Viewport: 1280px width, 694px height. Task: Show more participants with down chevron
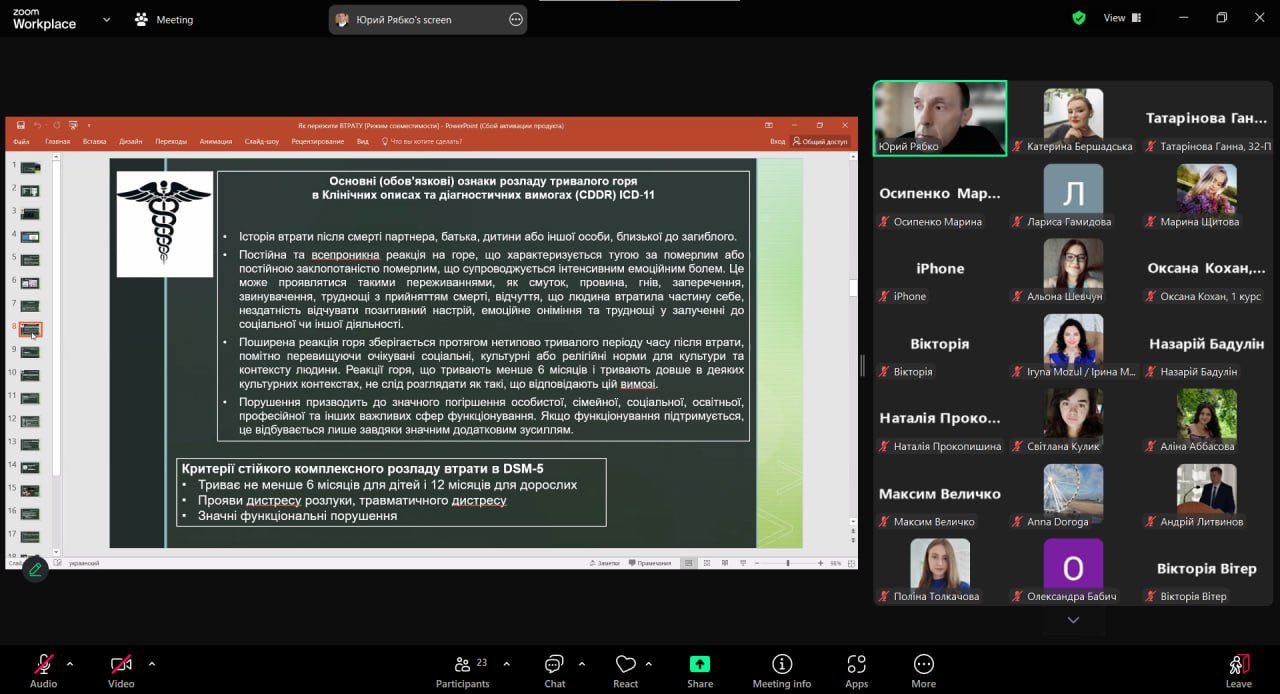[x=1073, y=620]
